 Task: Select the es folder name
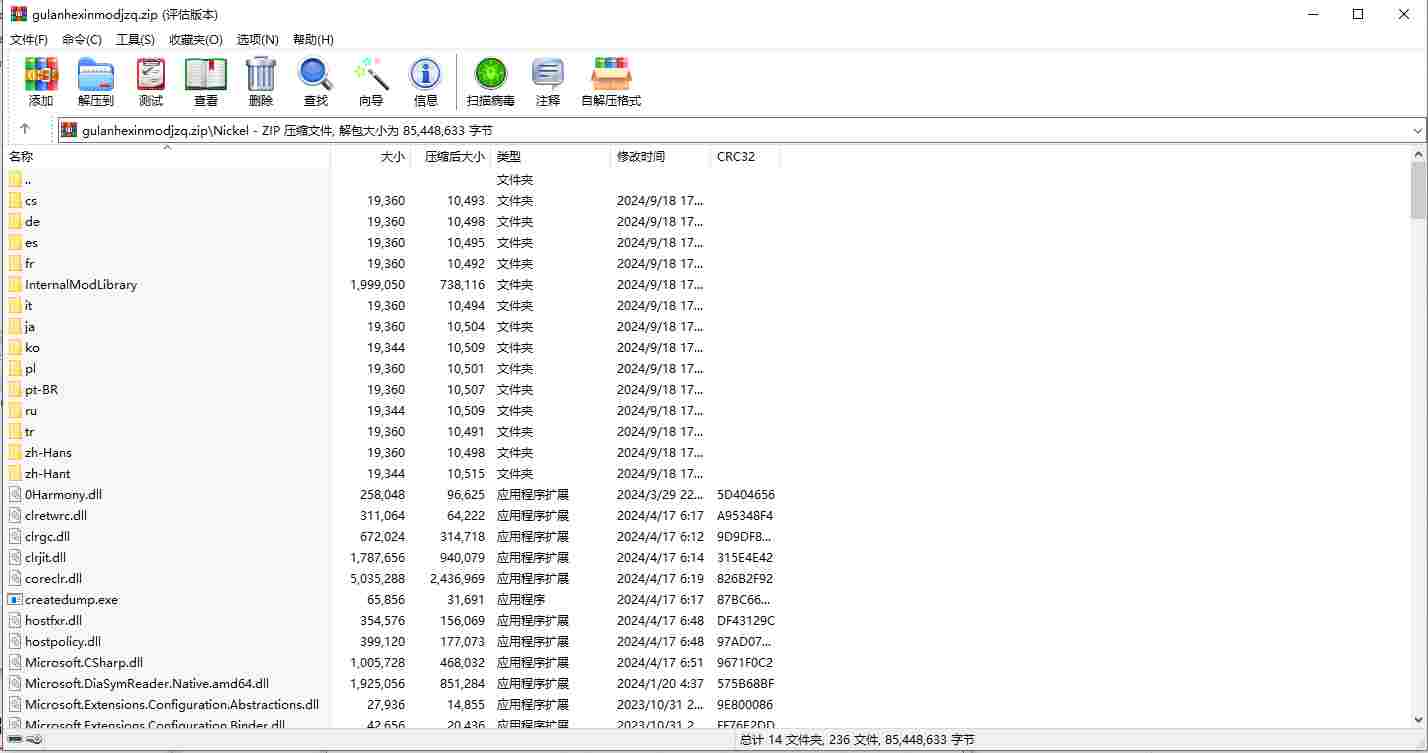(32, 242)
